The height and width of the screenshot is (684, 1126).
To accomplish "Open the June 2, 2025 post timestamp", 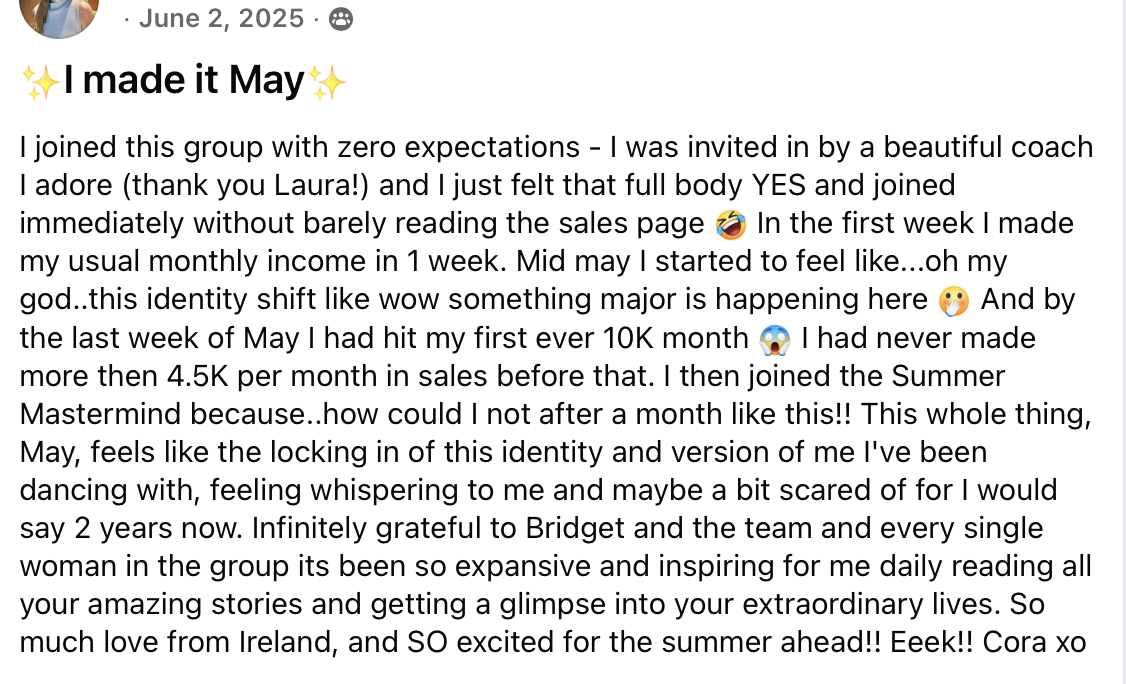I will 221,18.
